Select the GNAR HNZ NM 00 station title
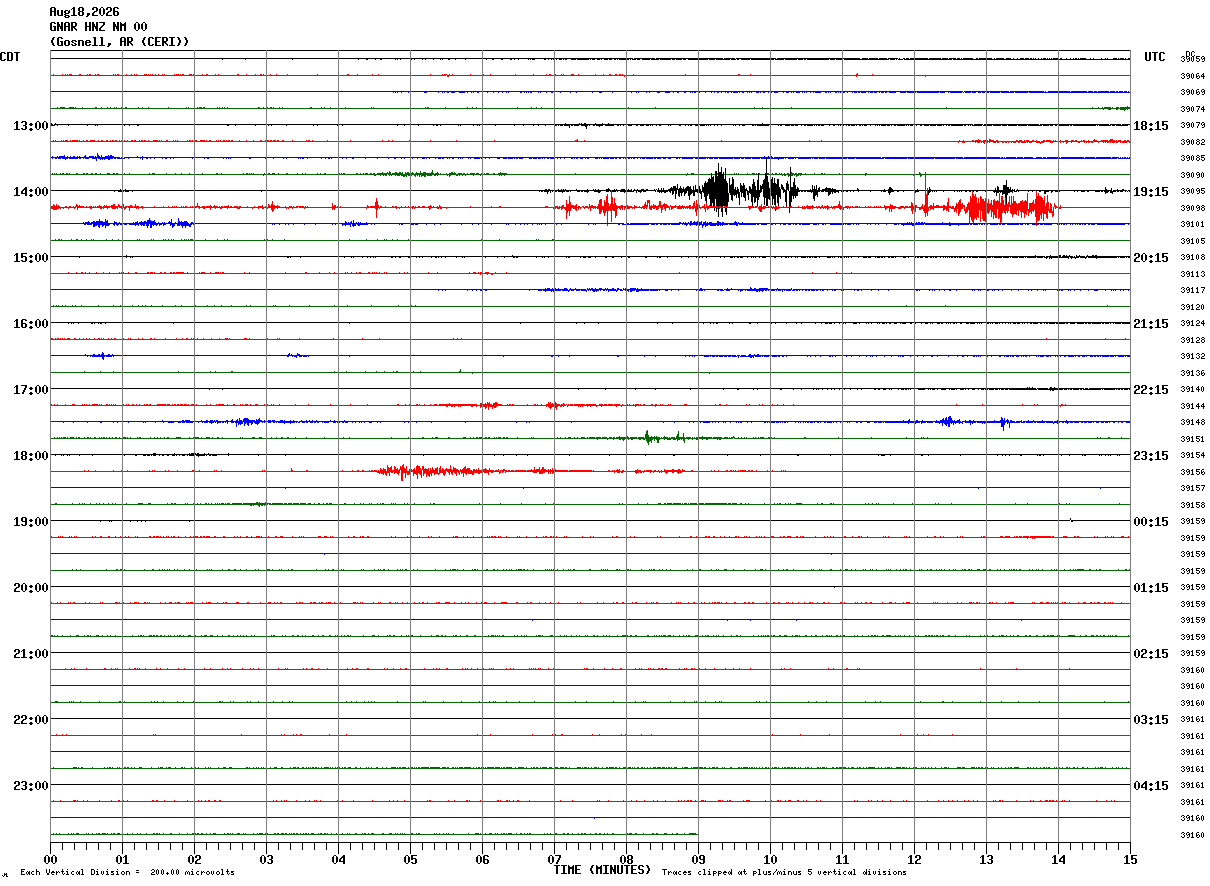 tap(98, 27)
